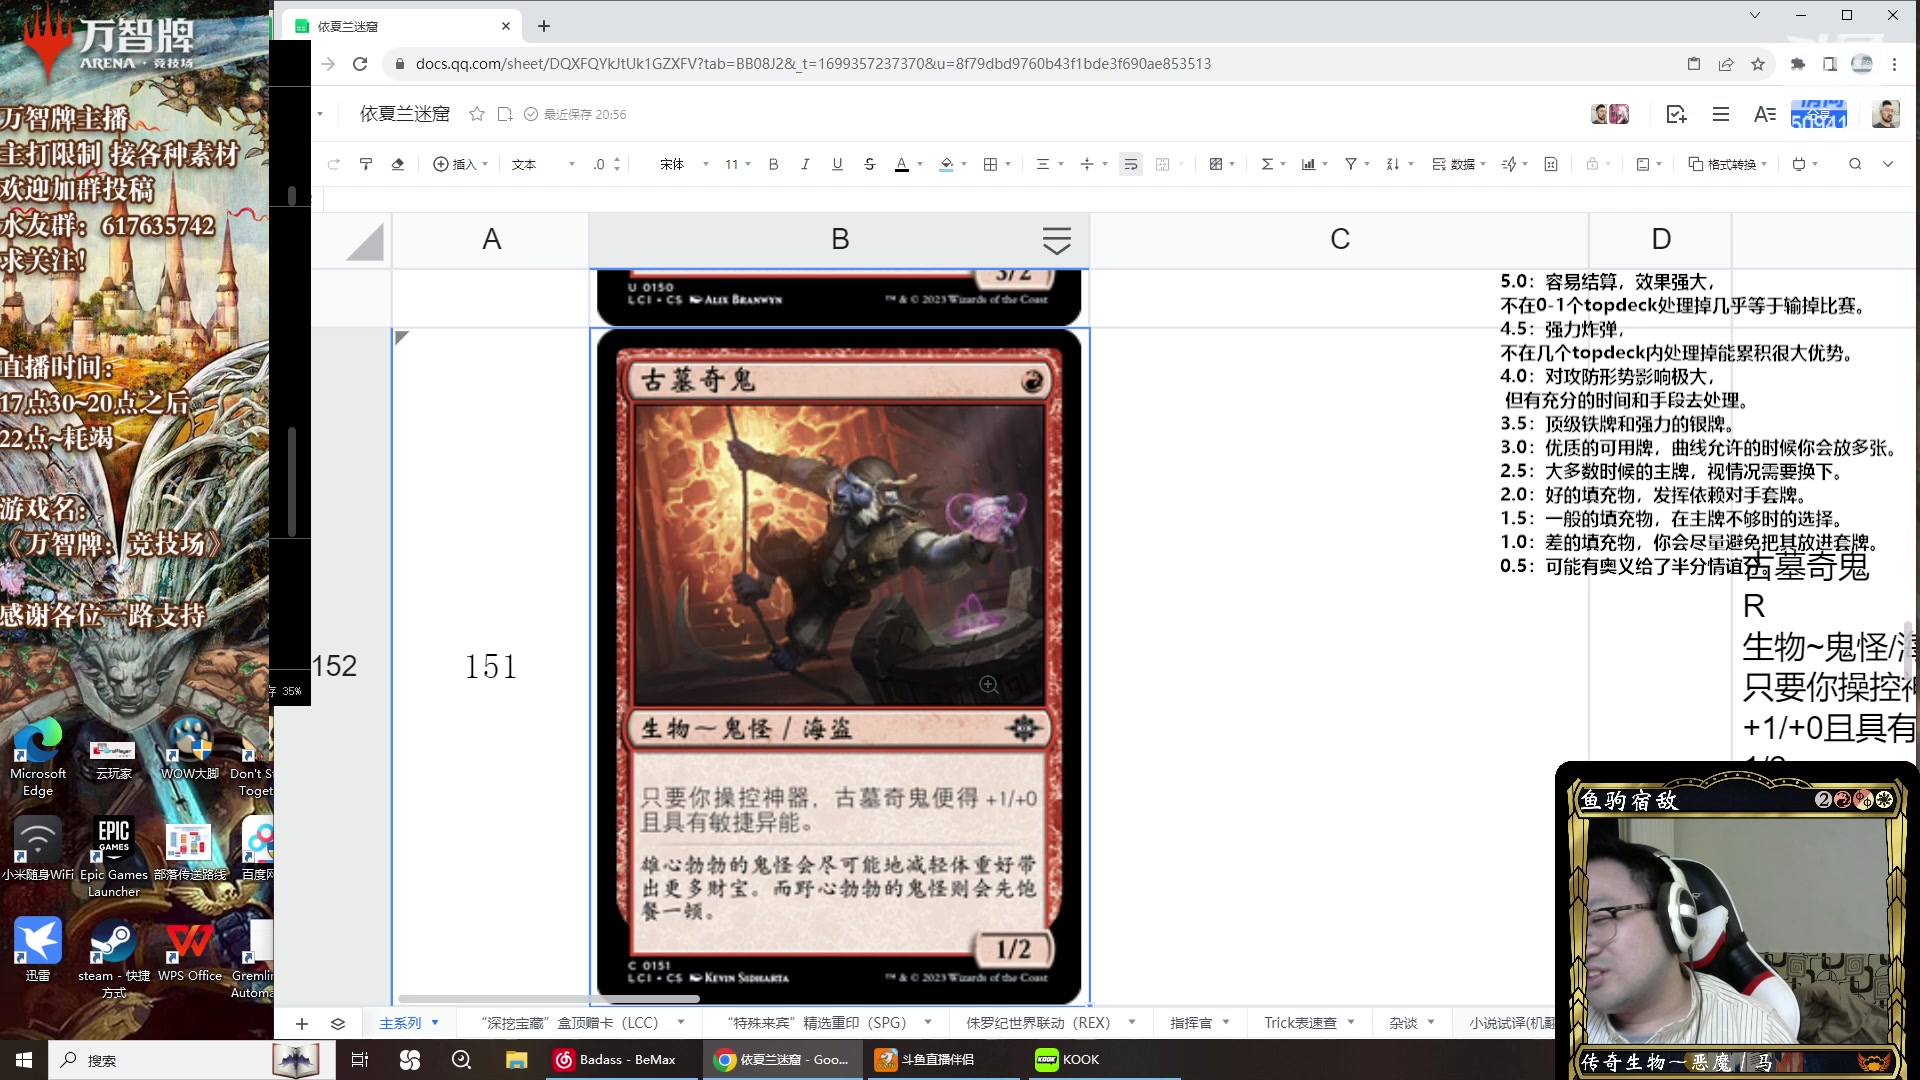Click the 最近保存 20:56 save status

576,114
